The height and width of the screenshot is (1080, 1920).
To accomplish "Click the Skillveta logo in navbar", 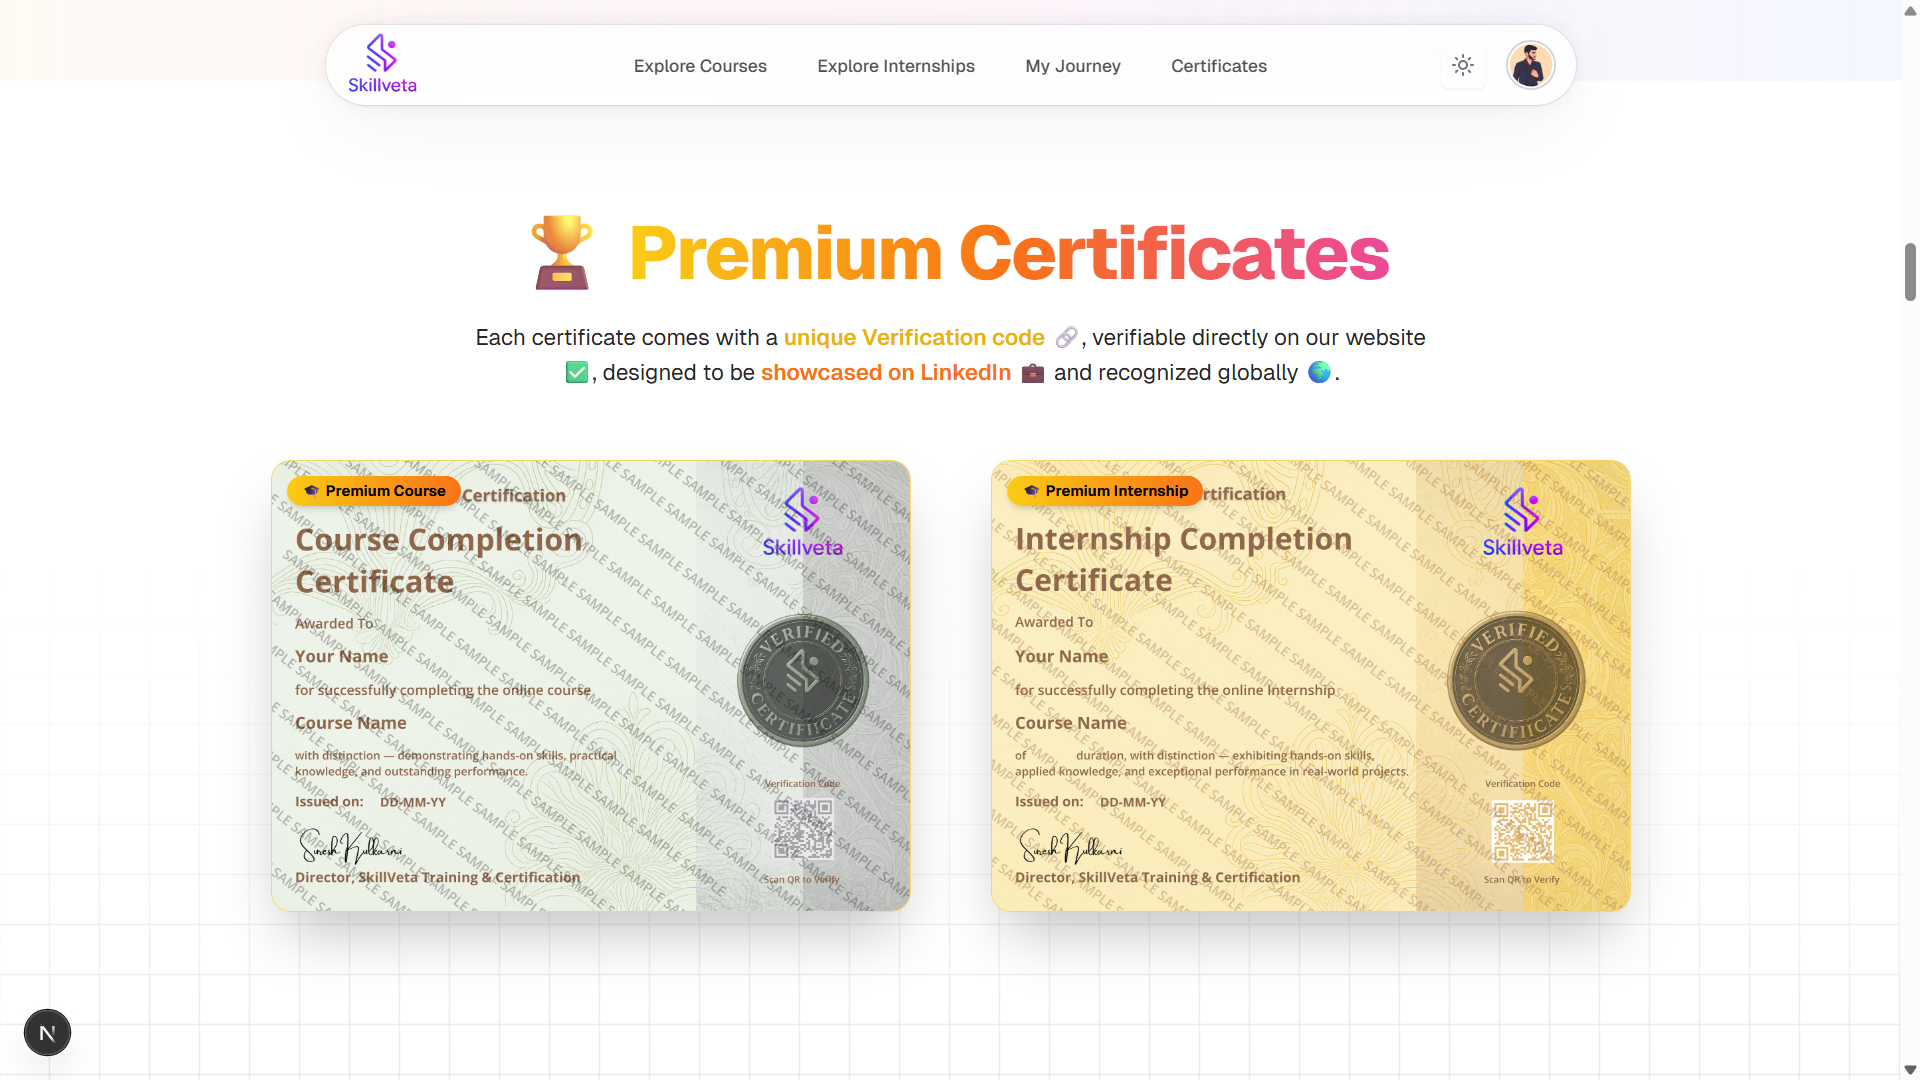I will click(x=382, y=65).
